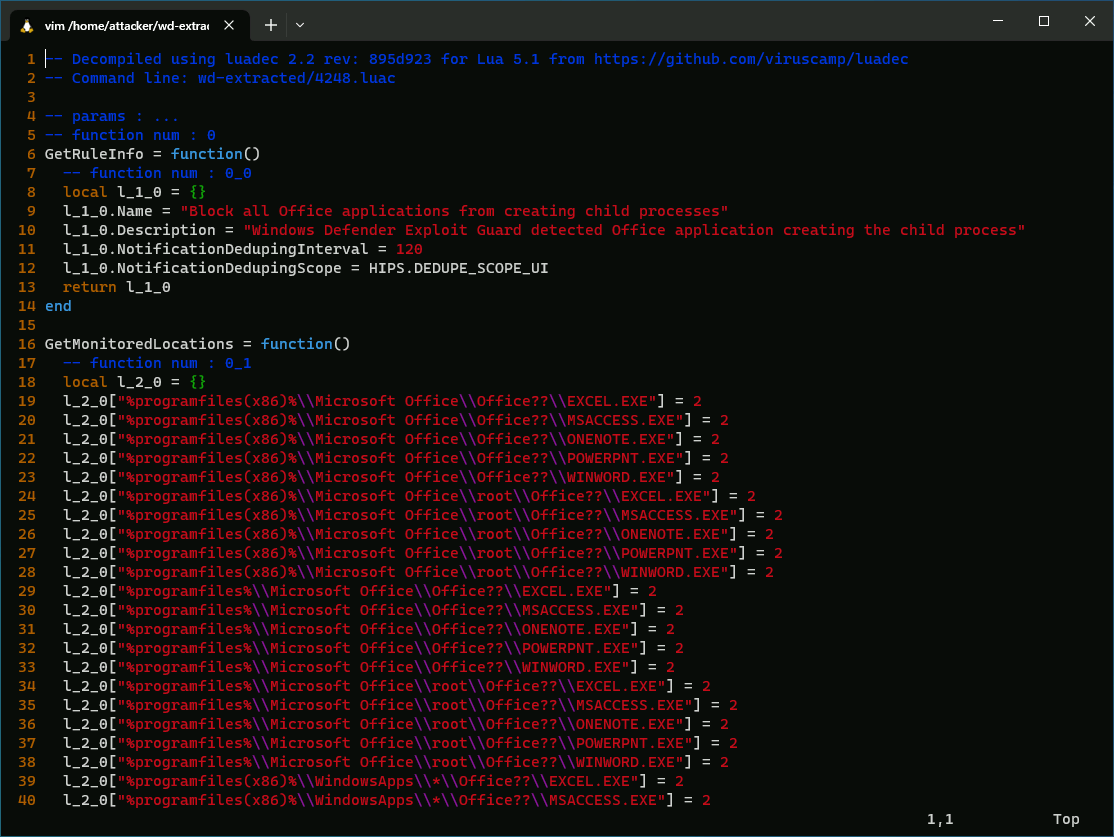Maximize the terminal window
This screenshot has width=1114, height=837.
[1043, 21]
